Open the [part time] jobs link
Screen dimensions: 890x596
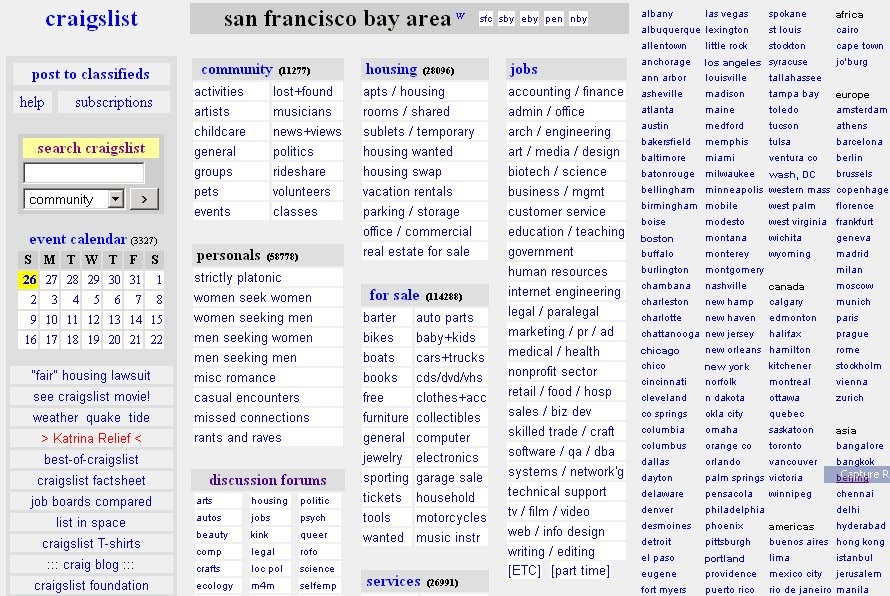click(580, 570)
